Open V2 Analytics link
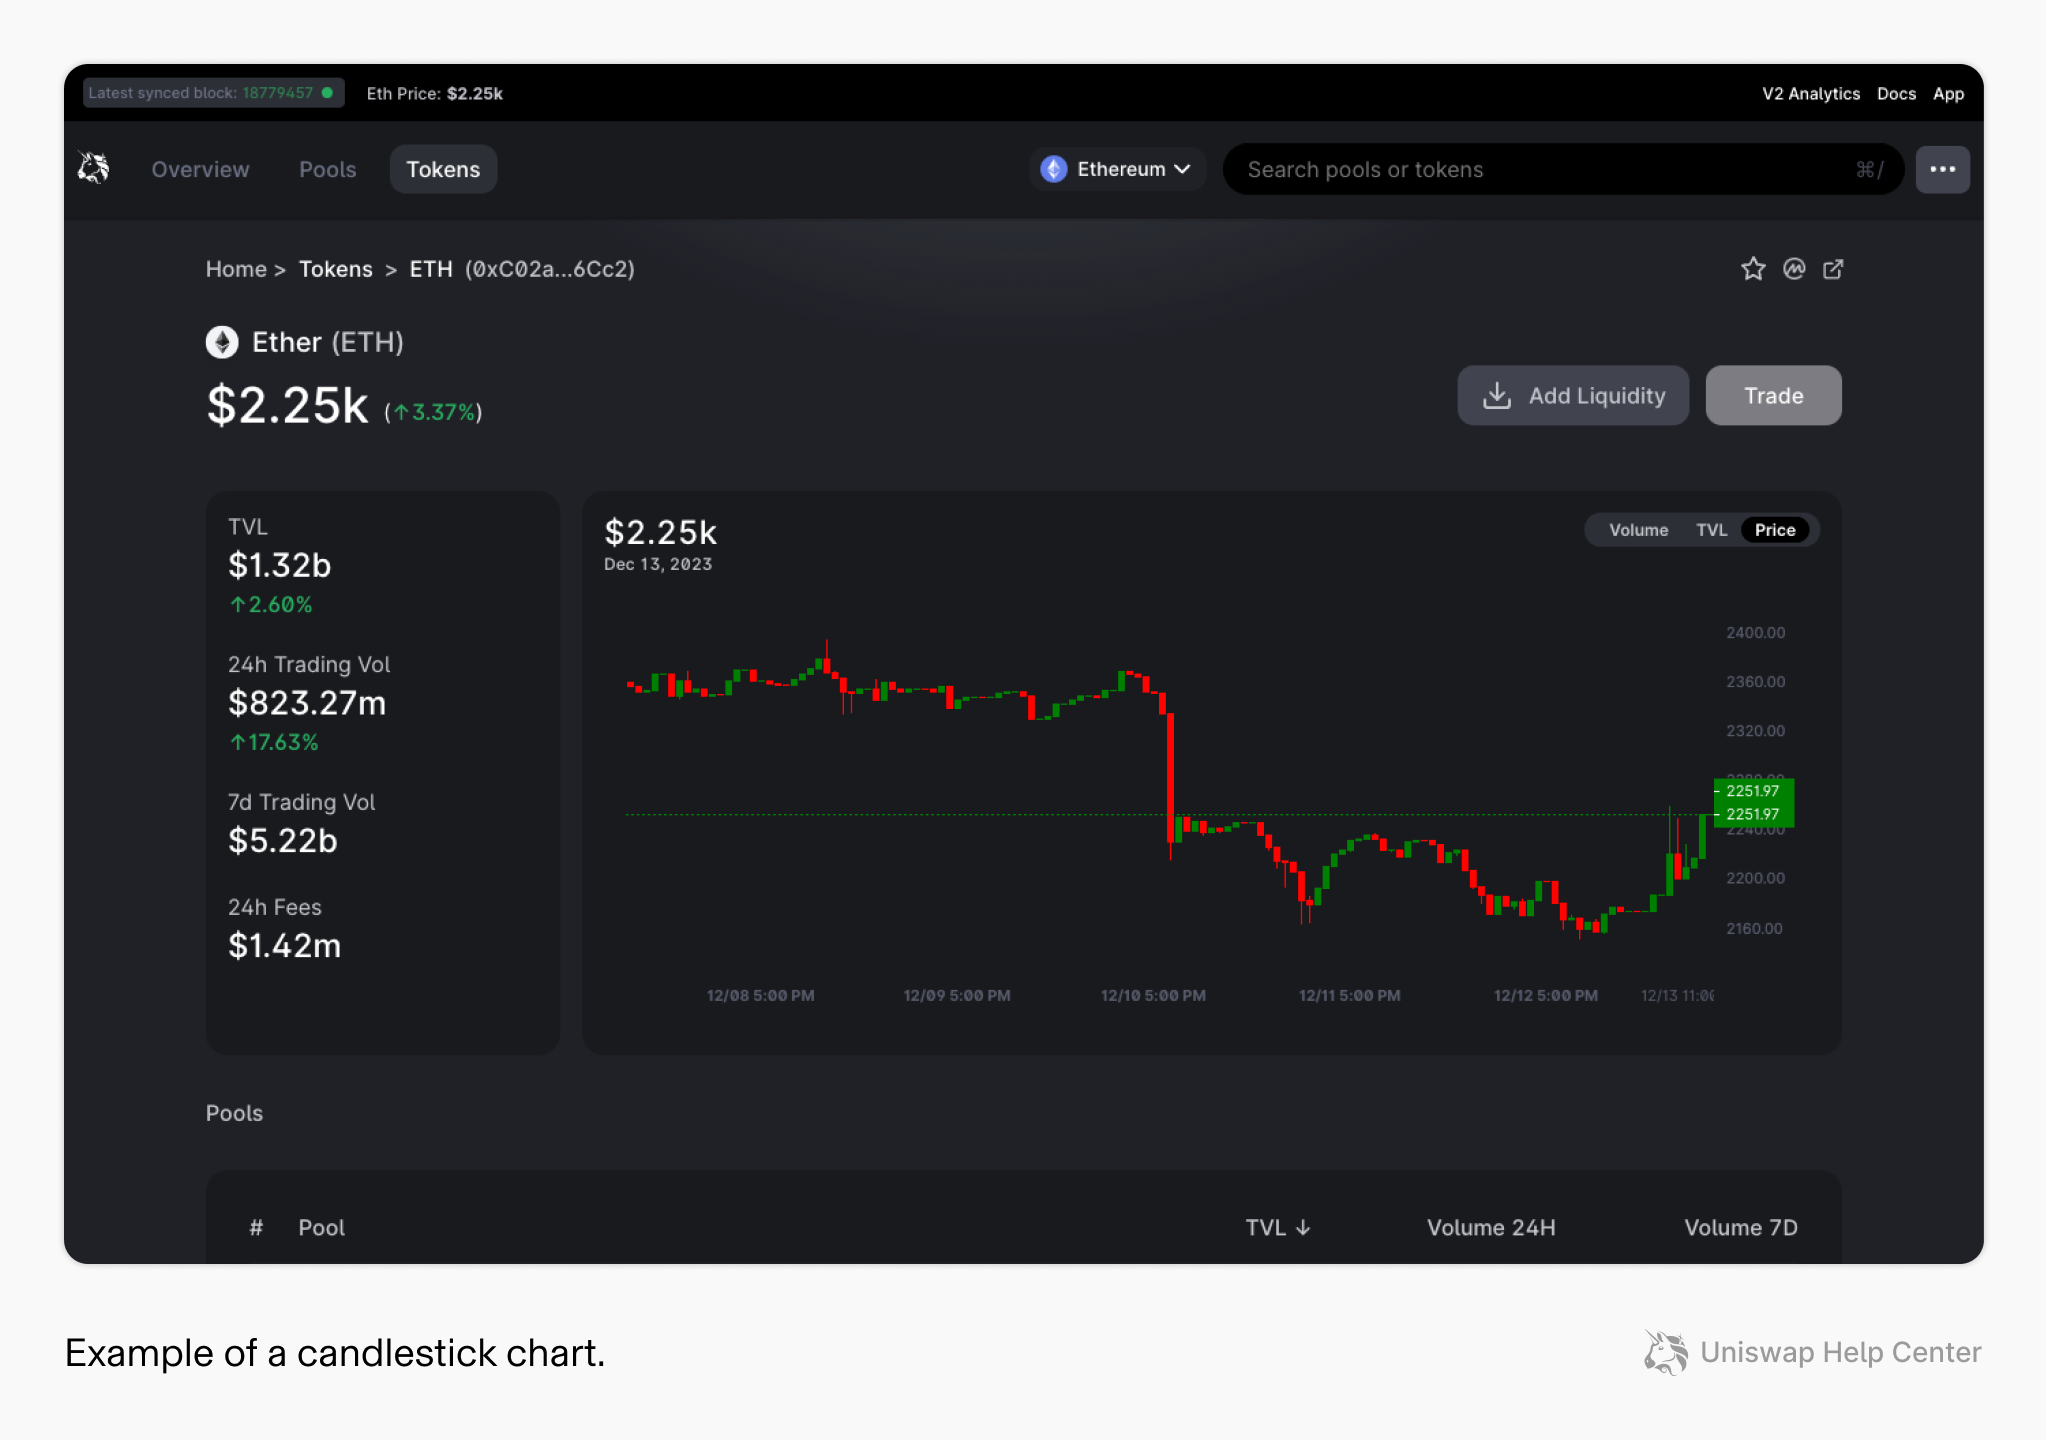The width and height of the screenshot is (2046, 1440). tap(1811, 93)
